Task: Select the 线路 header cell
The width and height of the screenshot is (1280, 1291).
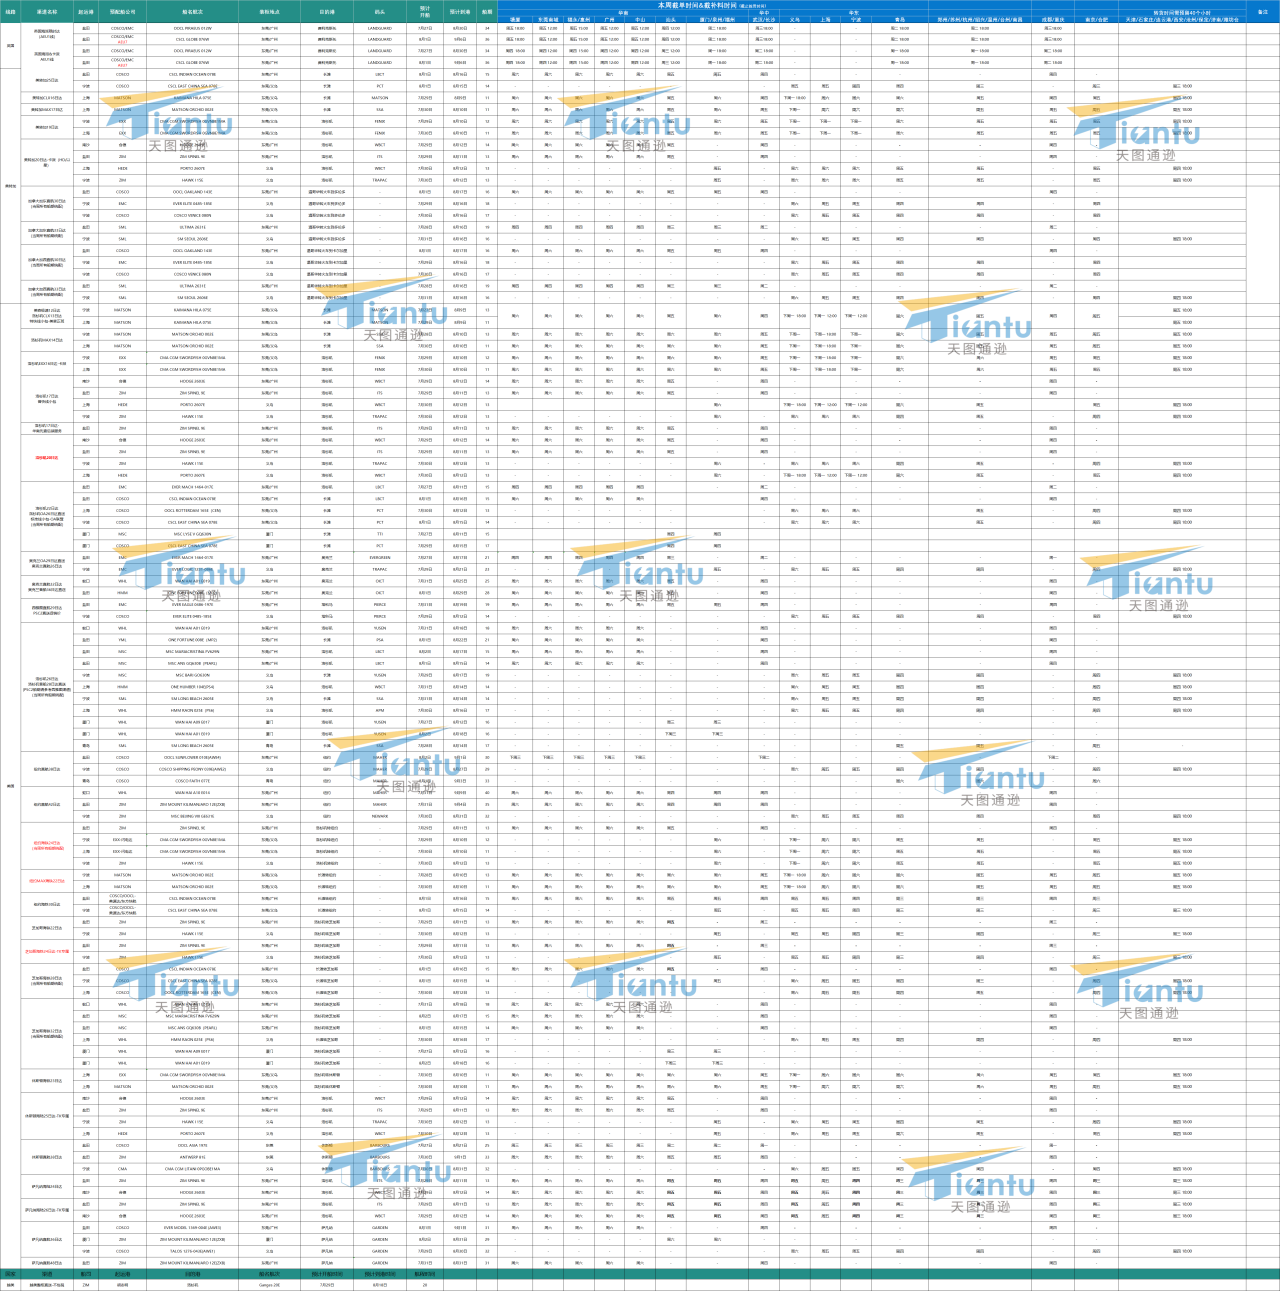Action: pyautogui.click(x=11, y=12)
